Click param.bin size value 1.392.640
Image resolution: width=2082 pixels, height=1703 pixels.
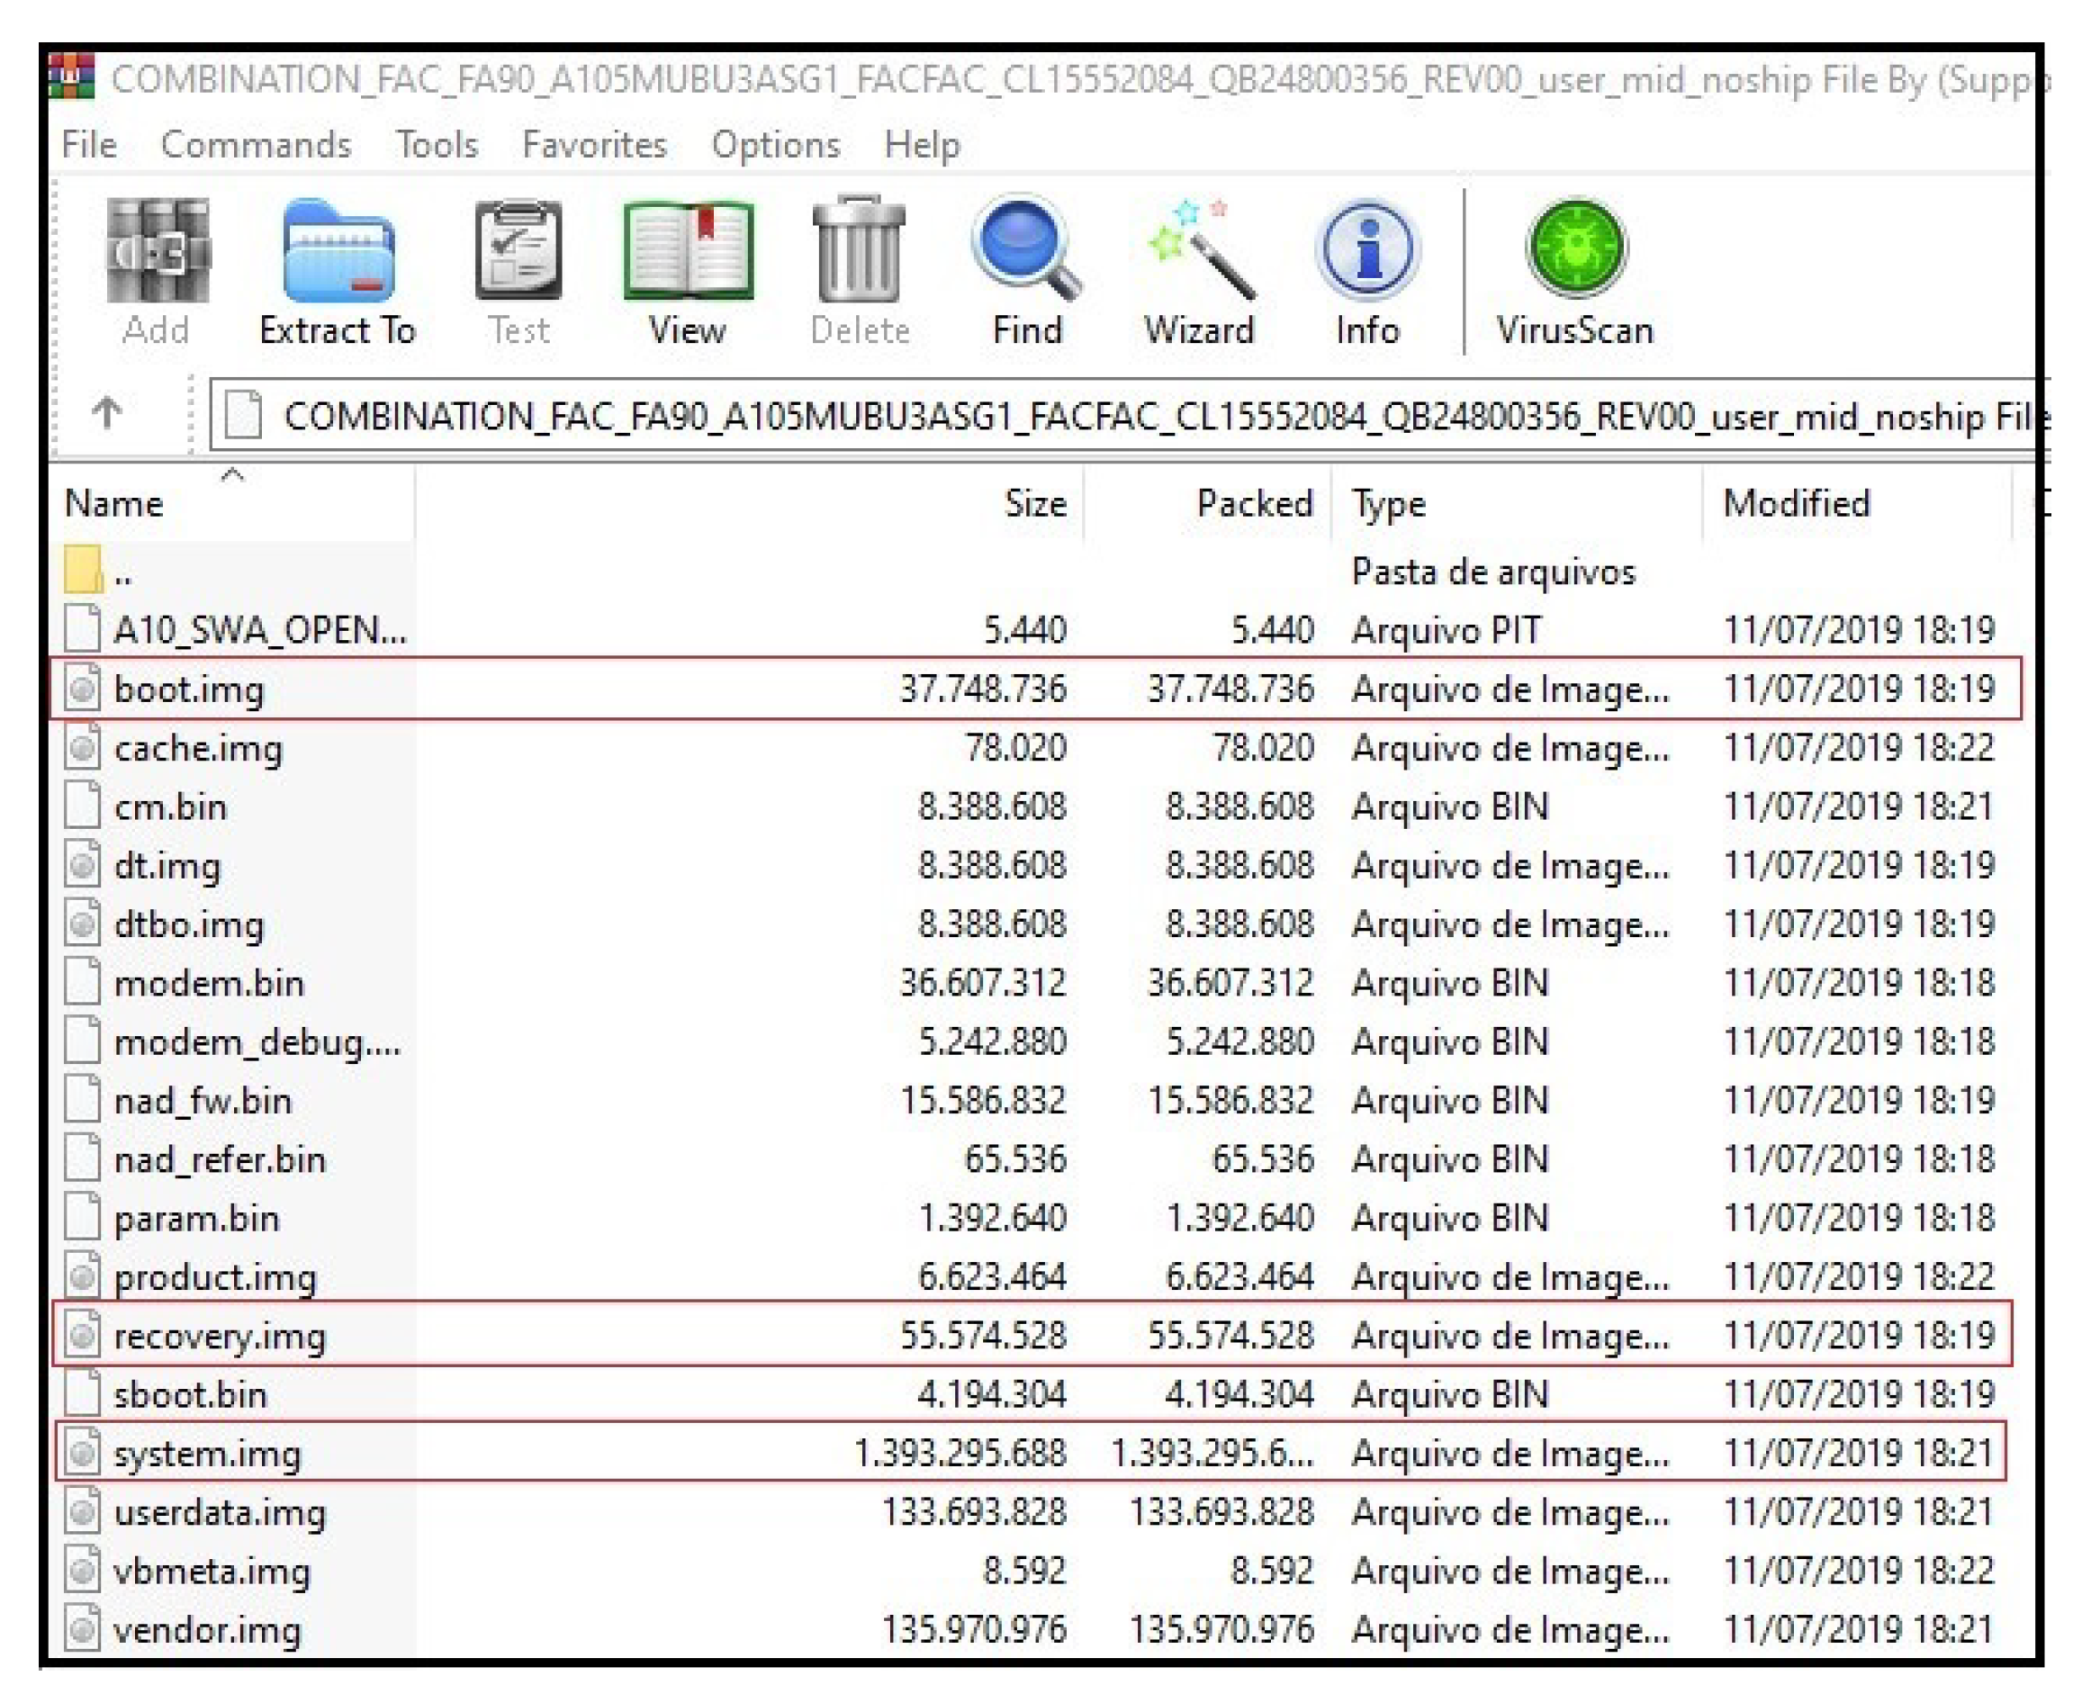pyautogui.click(x=992, y=1218)
